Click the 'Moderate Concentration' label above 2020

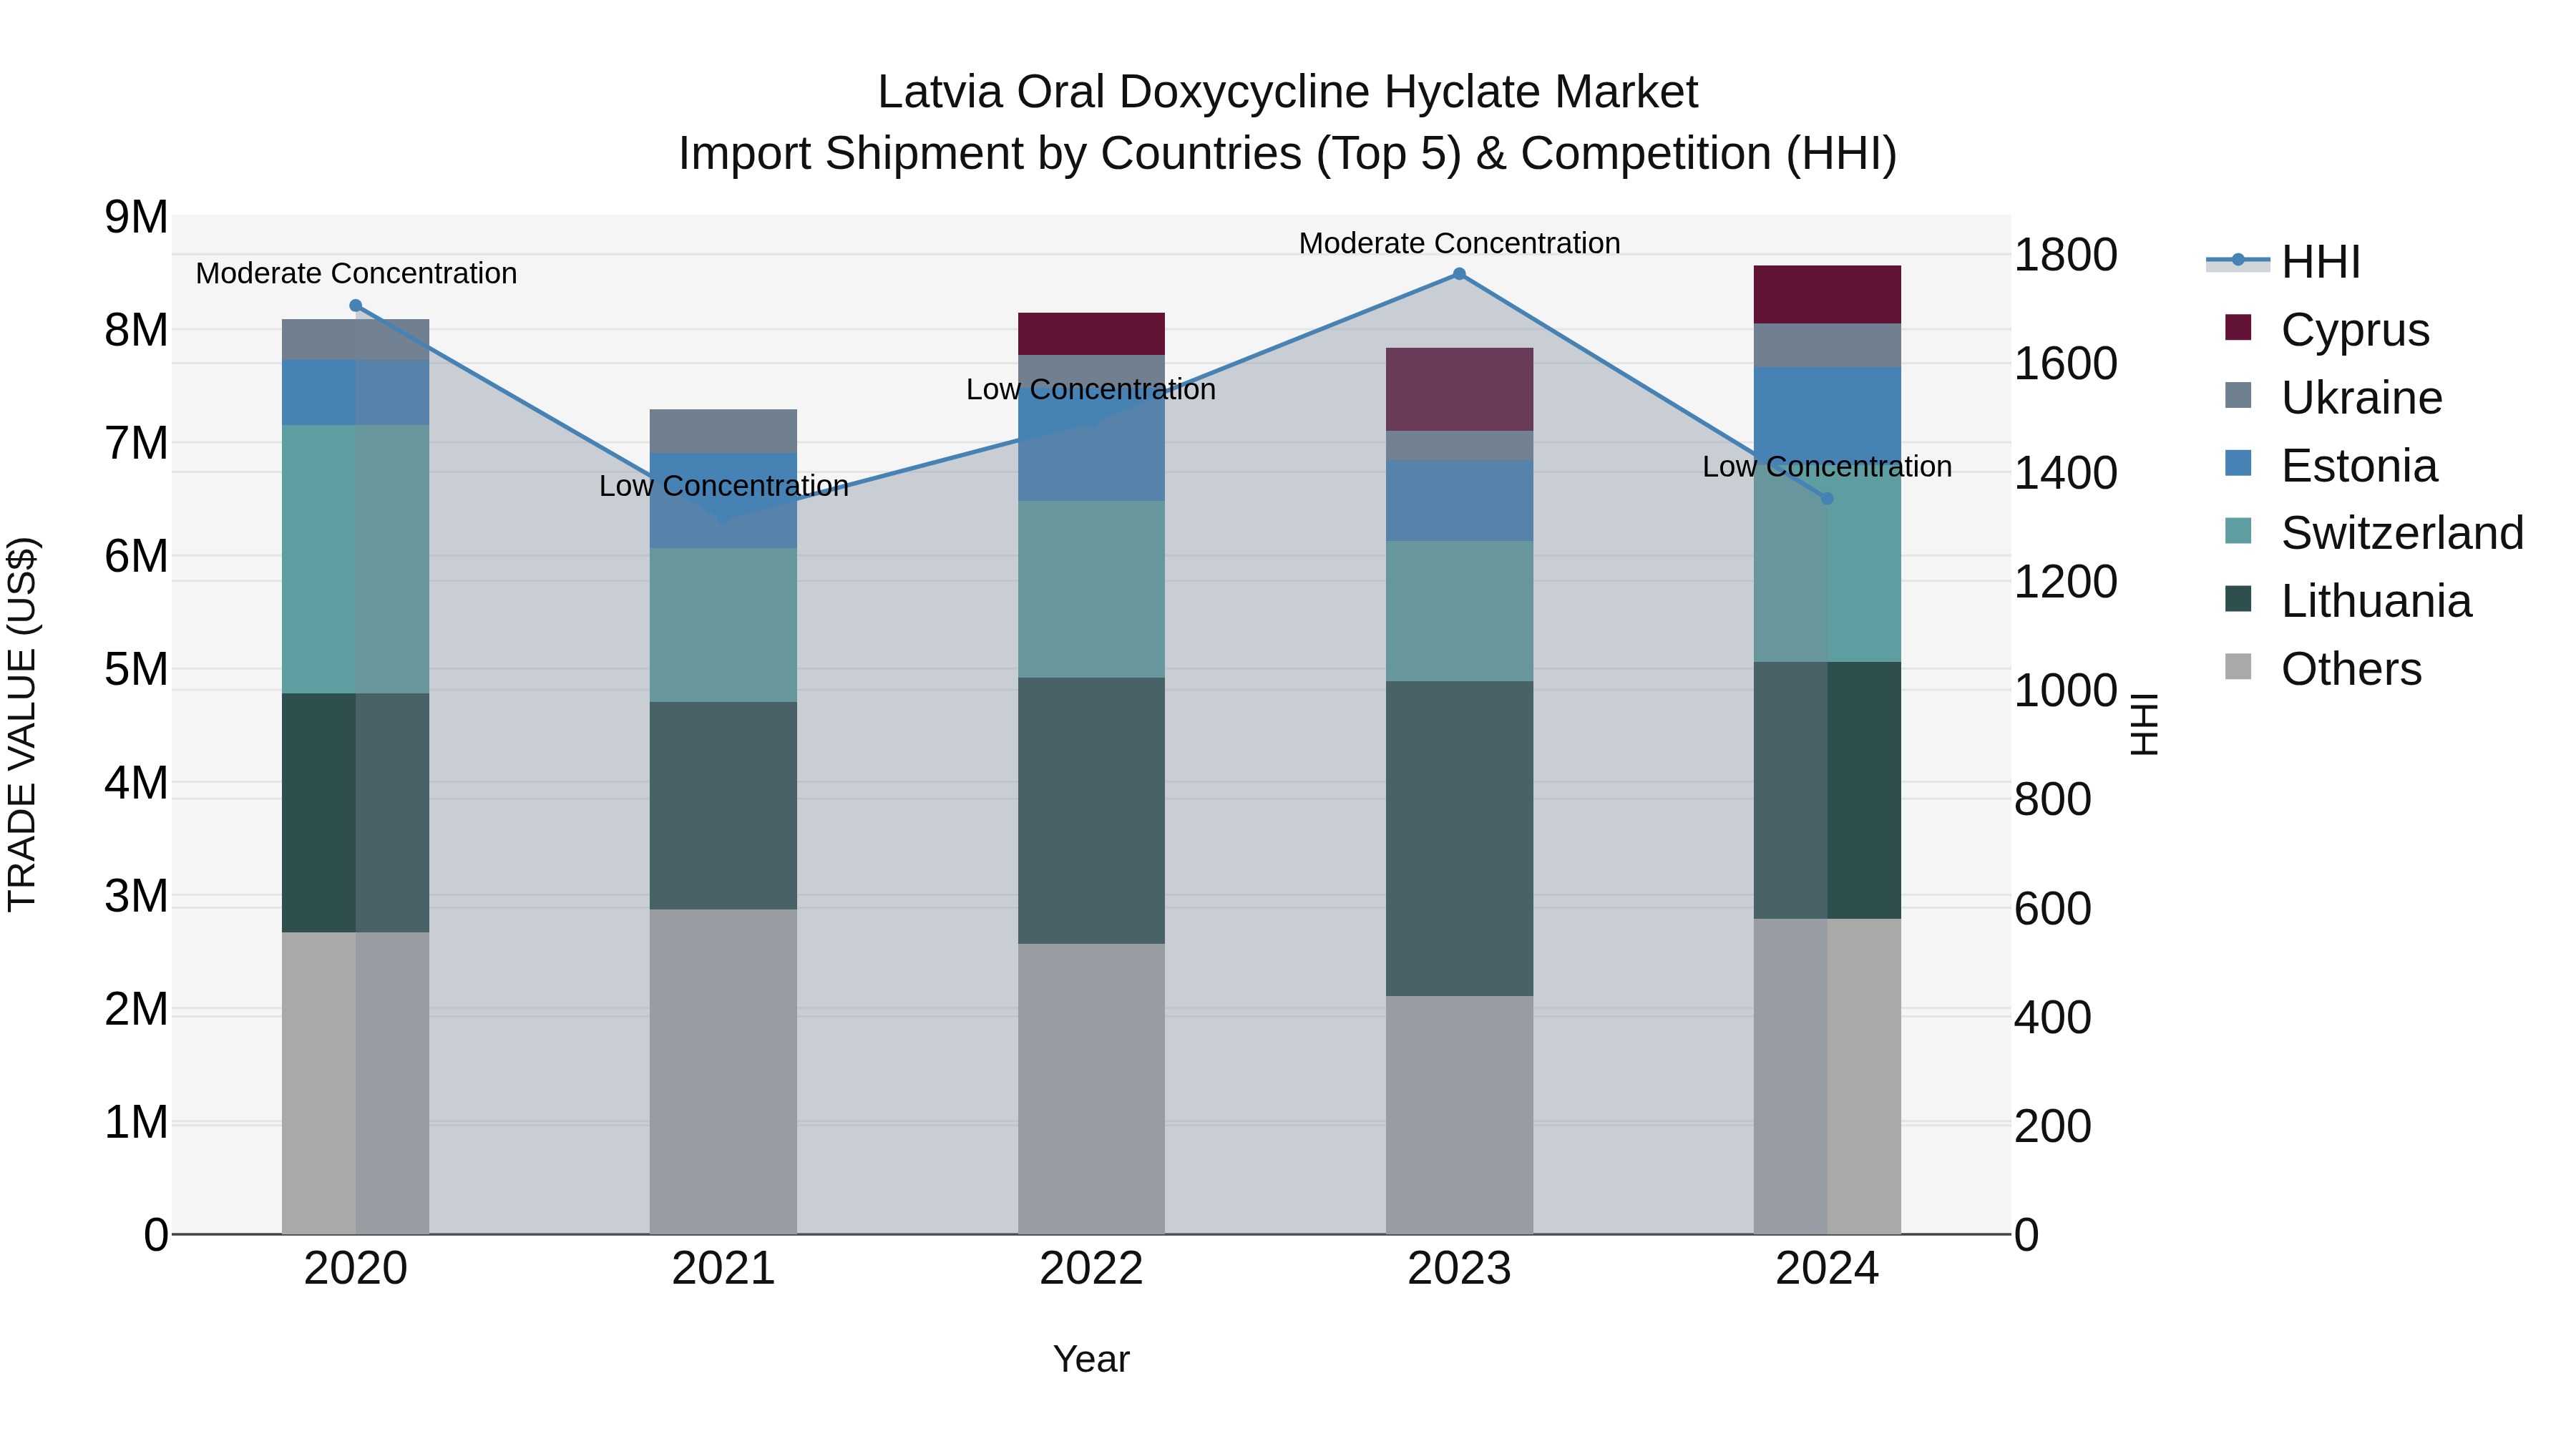pyautogui.click(x=356, y=273)
